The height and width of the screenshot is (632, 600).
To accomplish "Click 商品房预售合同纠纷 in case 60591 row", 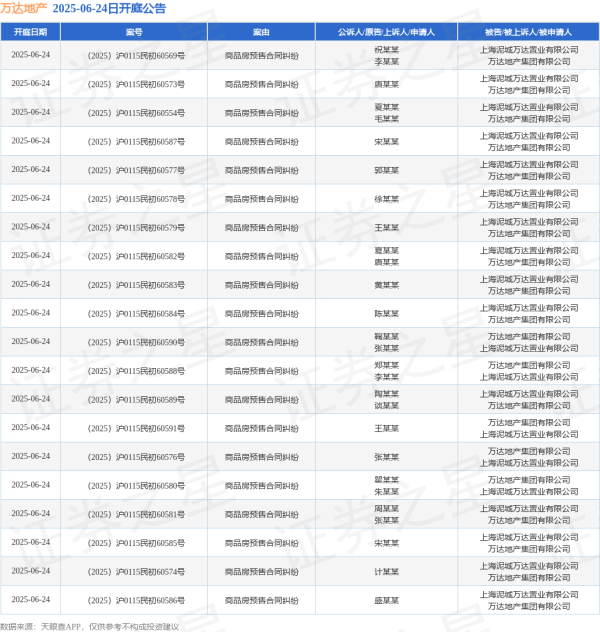I will [262, 428].
